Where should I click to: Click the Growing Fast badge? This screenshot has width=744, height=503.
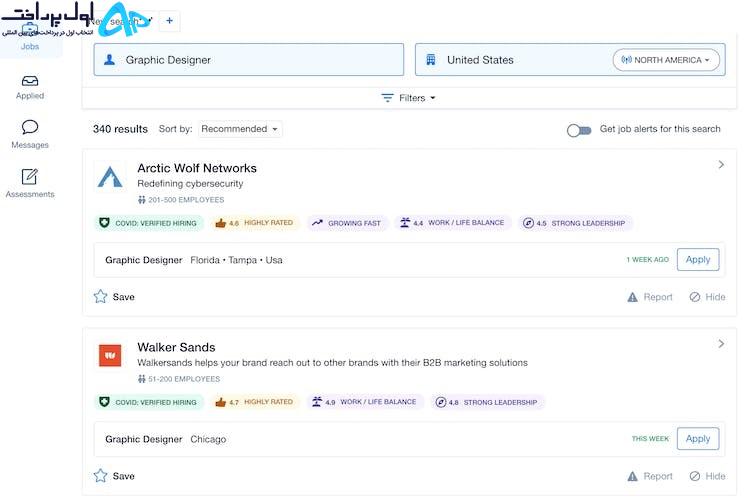click(347, 223)
